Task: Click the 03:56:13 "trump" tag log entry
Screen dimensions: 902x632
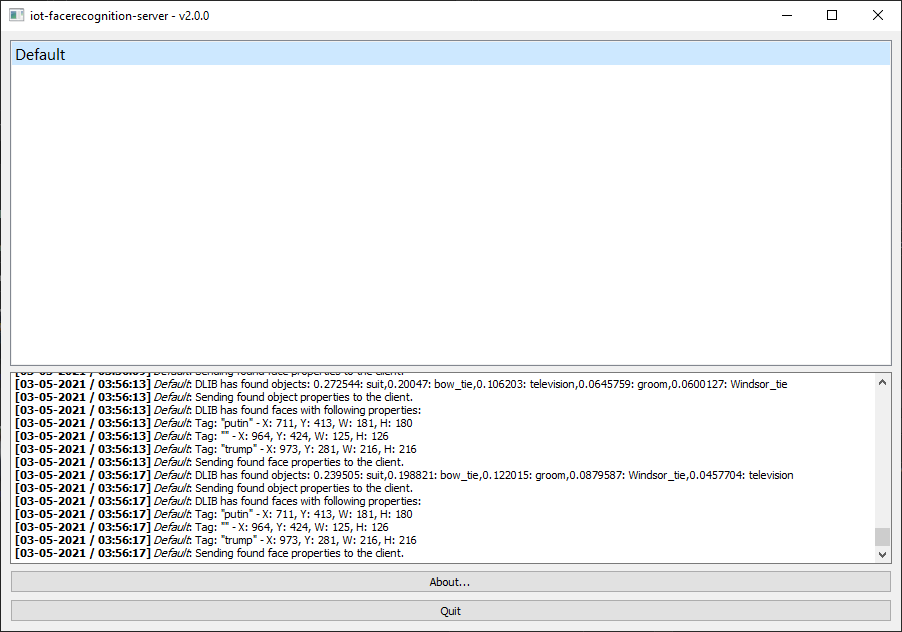Action: (x=300, y=449)
